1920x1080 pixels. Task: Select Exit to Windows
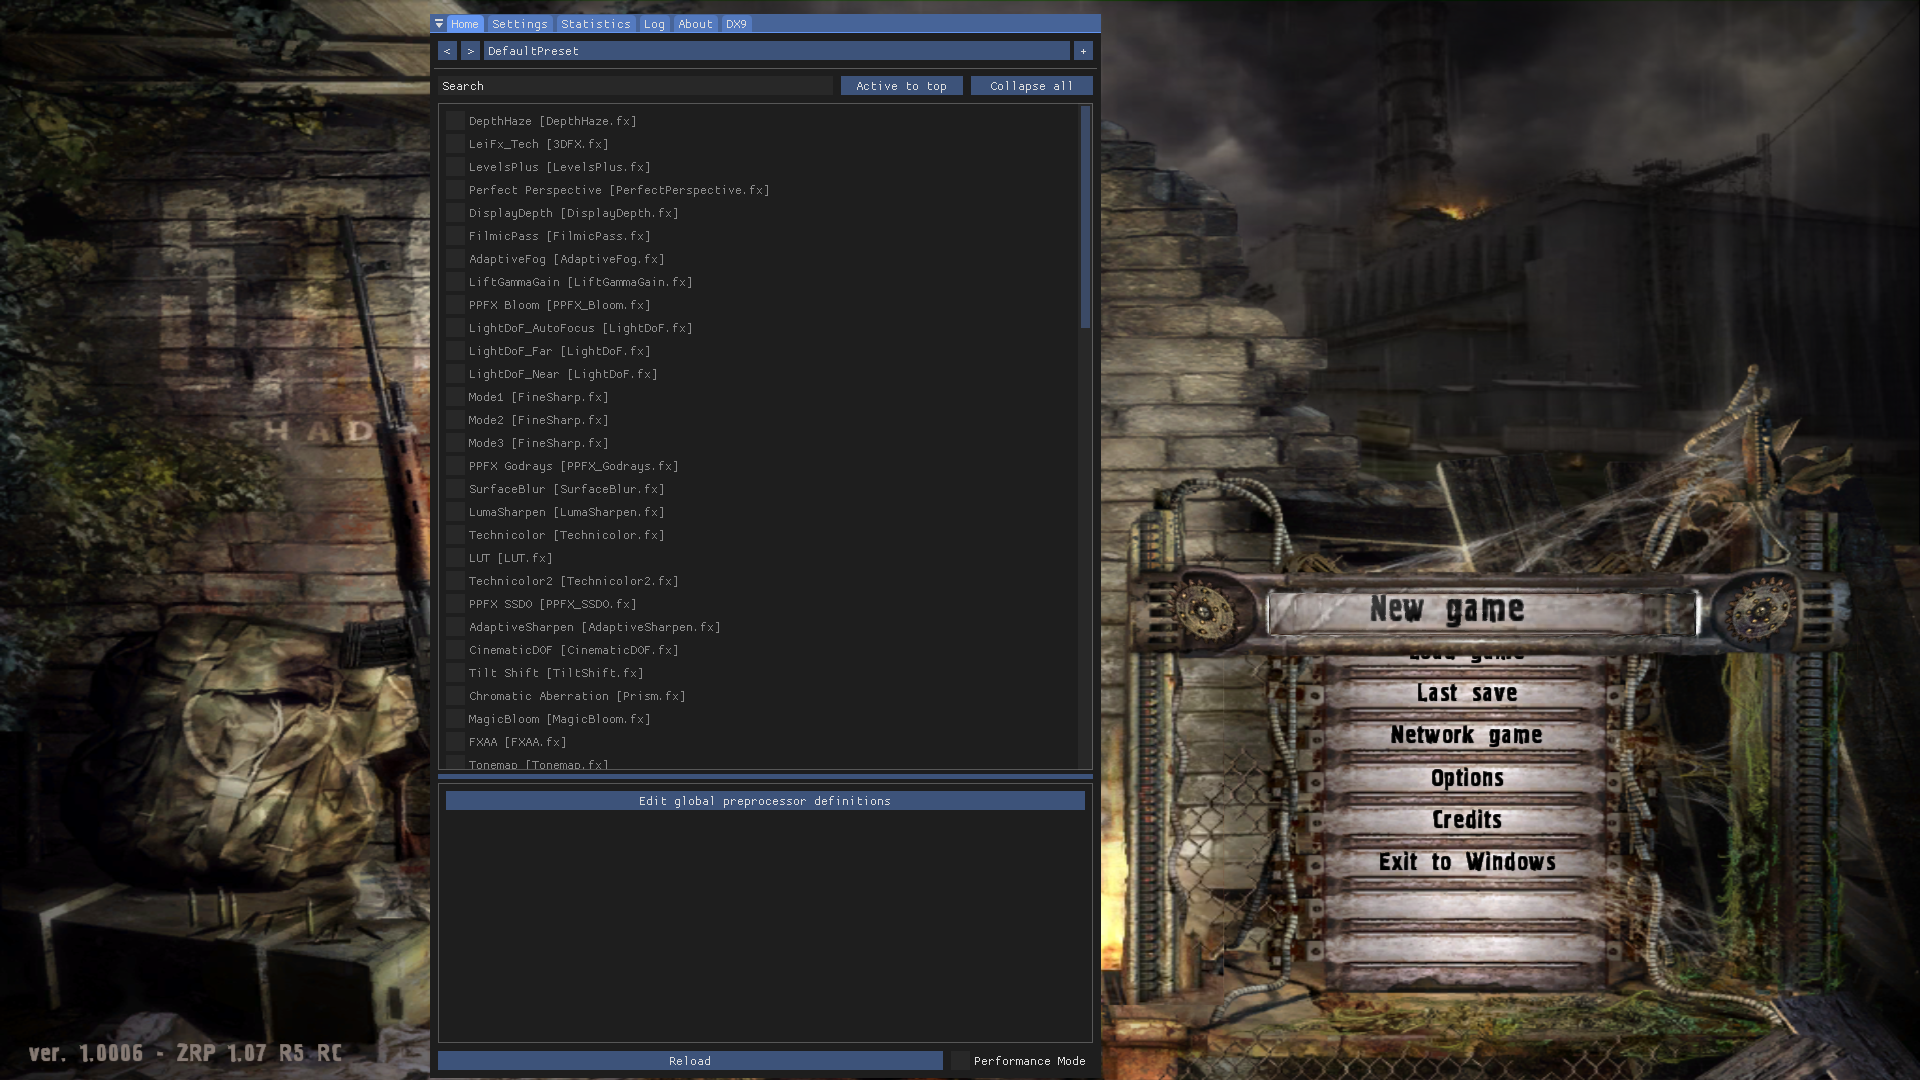tap(1467, 862)
